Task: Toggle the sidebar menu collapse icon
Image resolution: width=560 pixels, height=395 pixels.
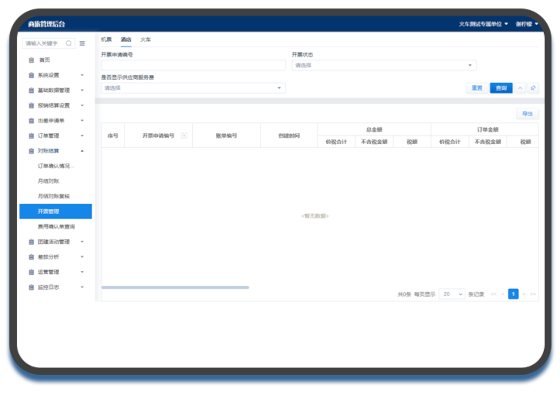Action: pyautogui.click(x=82, y=44)
